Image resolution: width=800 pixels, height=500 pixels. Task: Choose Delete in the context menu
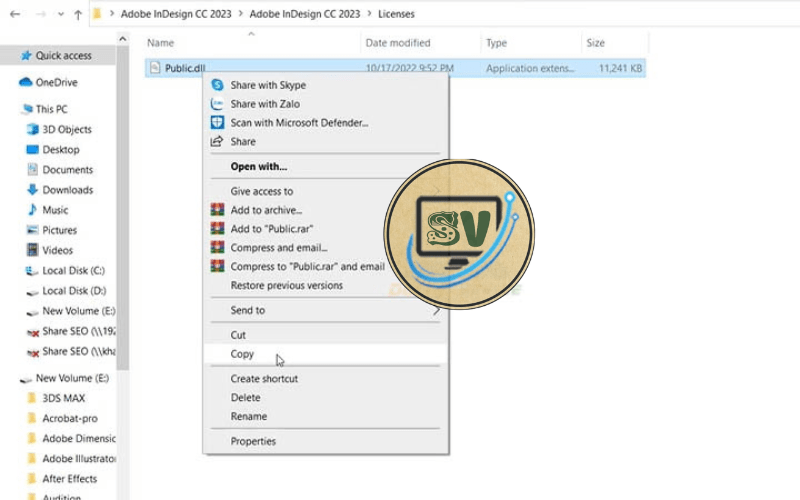326,398
